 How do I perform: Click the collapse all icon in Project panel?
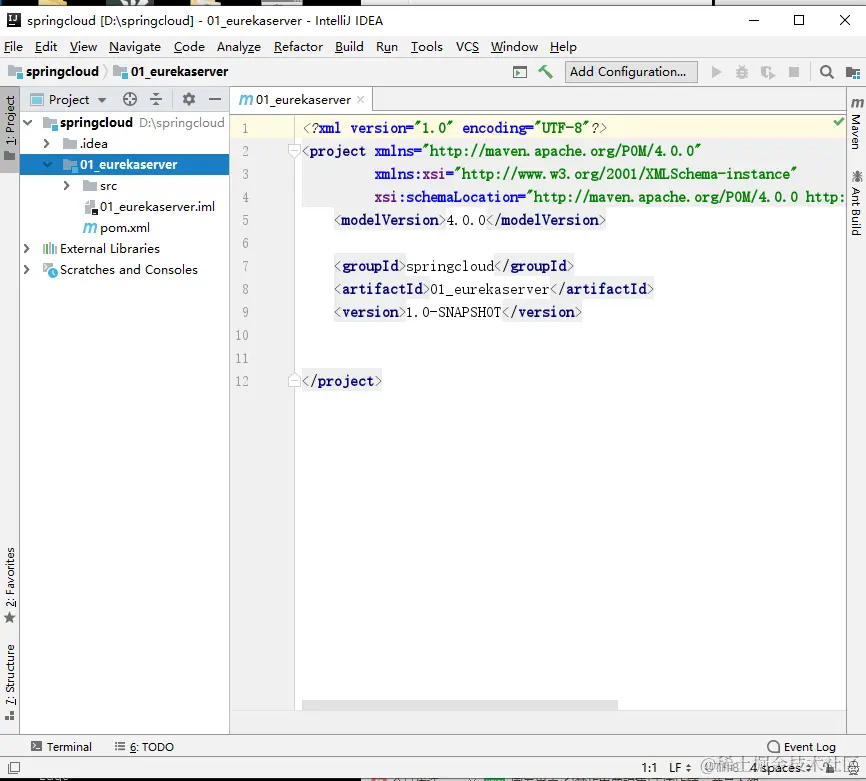[156, 99]
